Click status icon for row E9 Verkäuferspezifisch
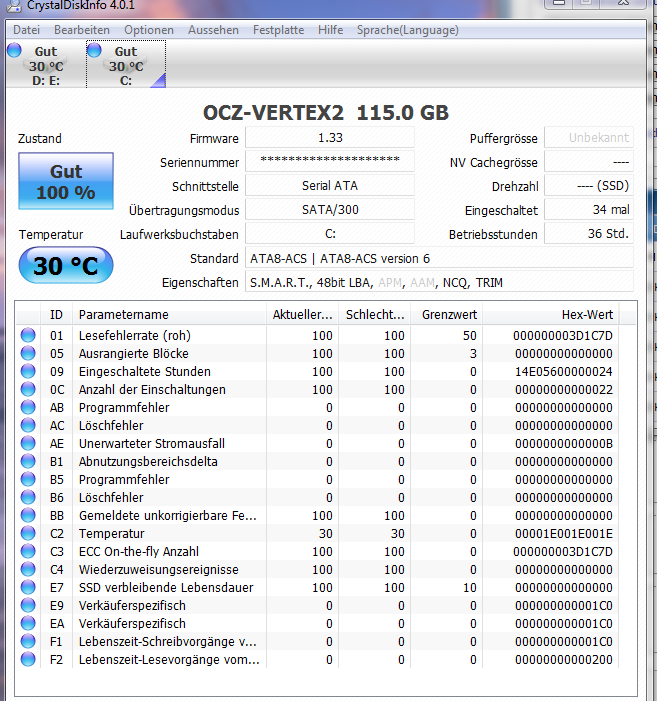 (28, 605)
